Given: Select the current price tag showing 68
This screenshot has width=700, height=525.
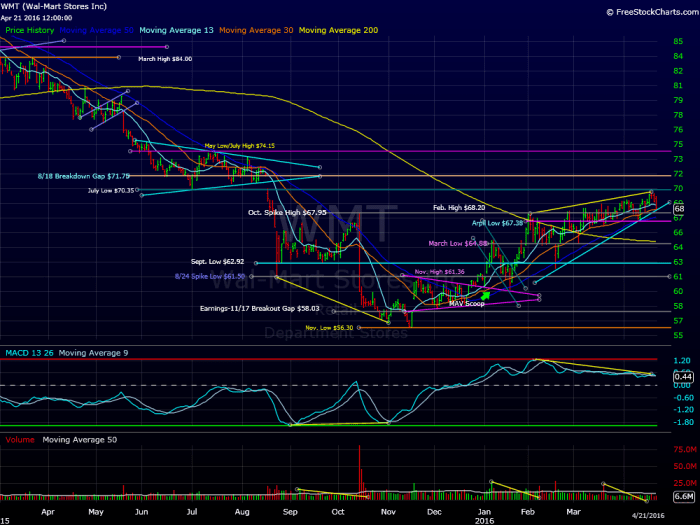Looking at the screenshot, I should tap(679, 209).
